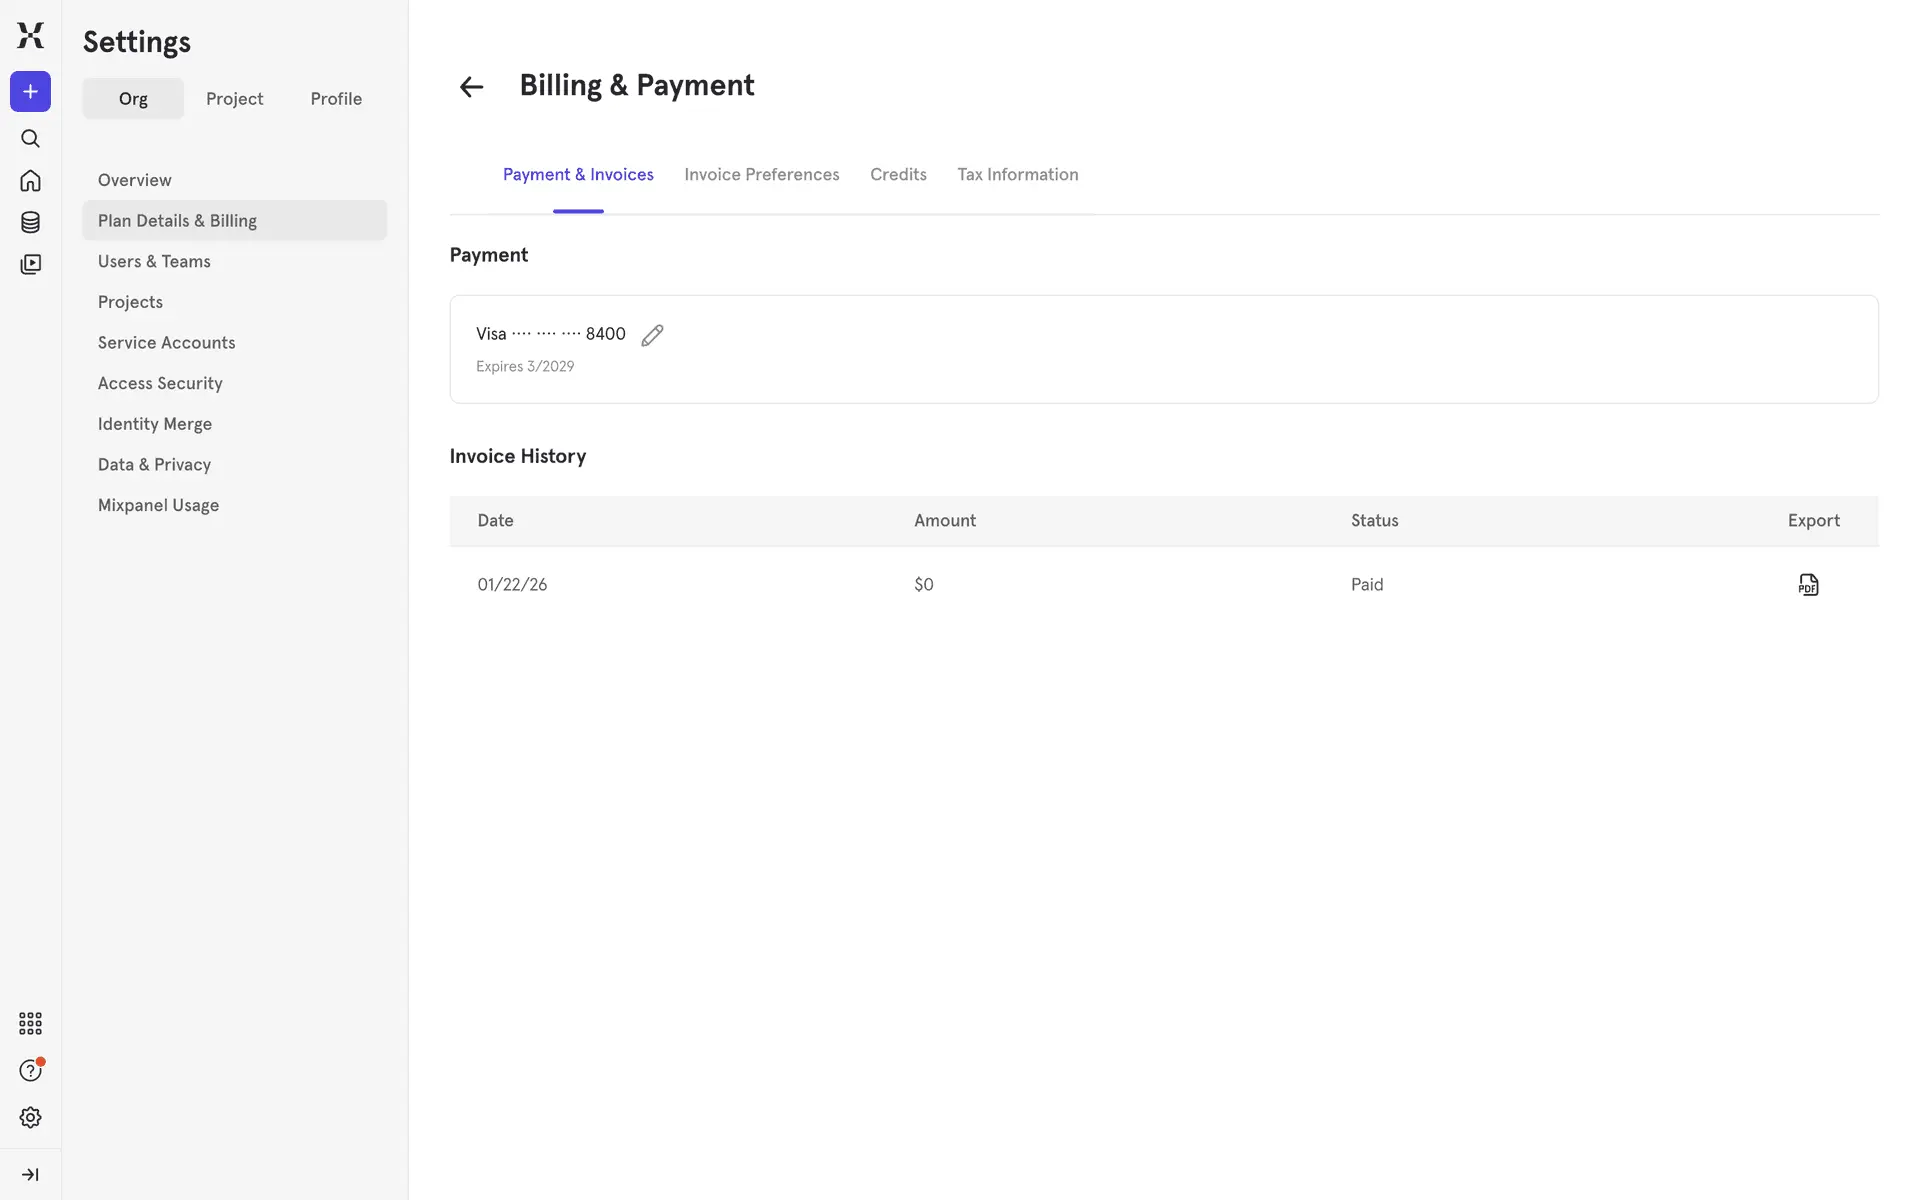
Task: Click the settings gear icon
Action: click(30, 1117)
